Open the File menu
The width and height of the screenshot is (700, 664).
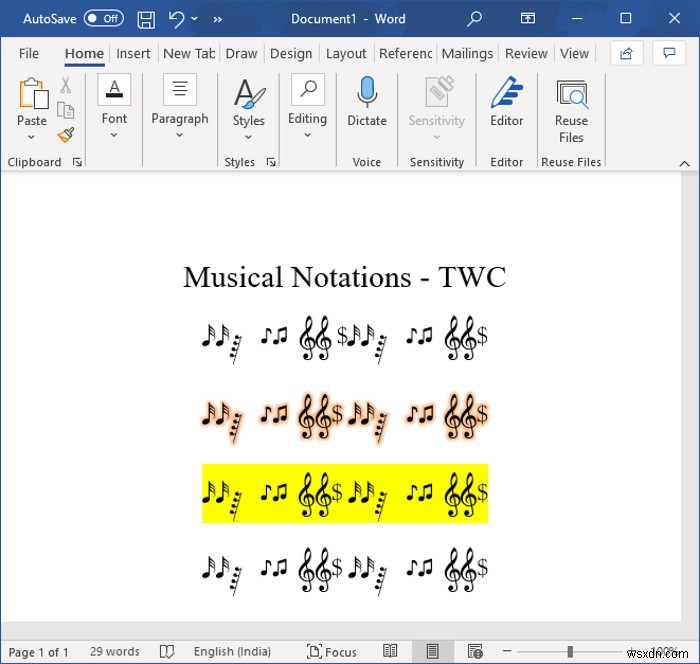click(29, 54)
